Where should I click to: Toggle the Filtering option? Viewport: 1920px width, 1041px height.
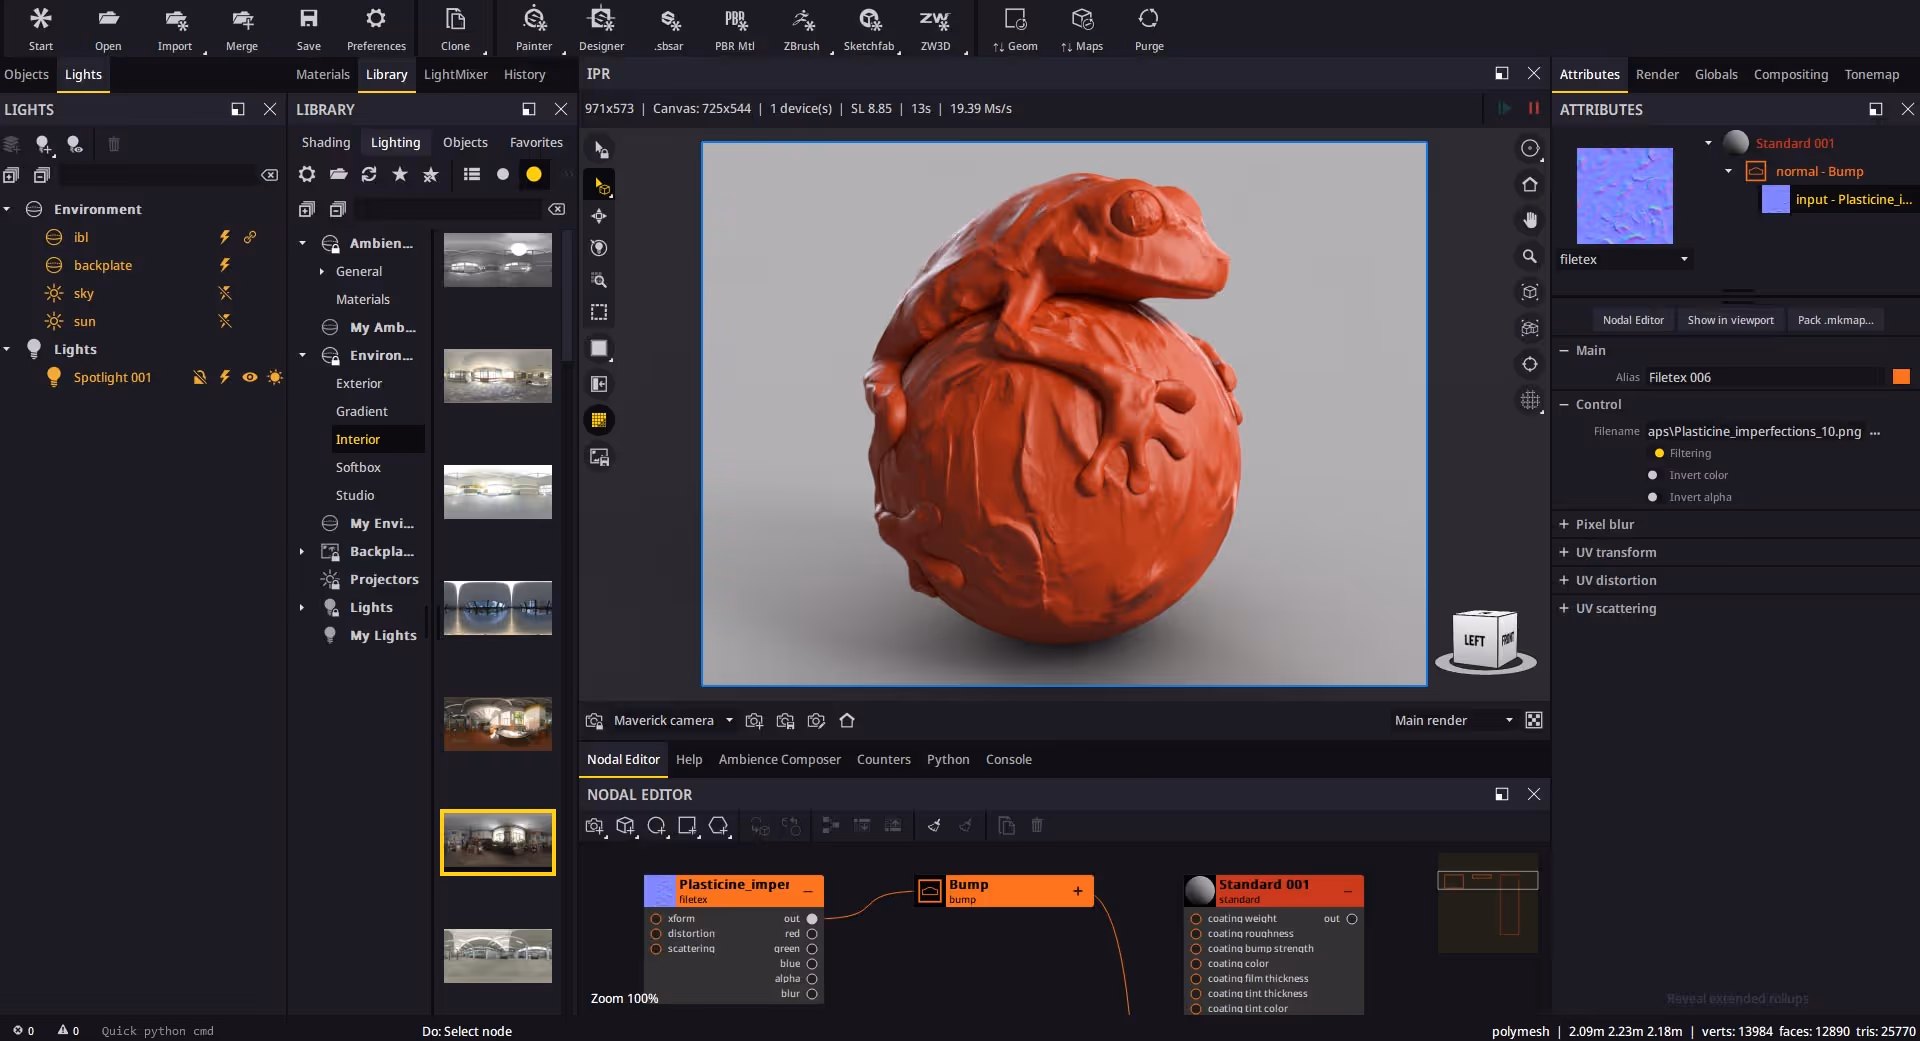(1659, 453)
